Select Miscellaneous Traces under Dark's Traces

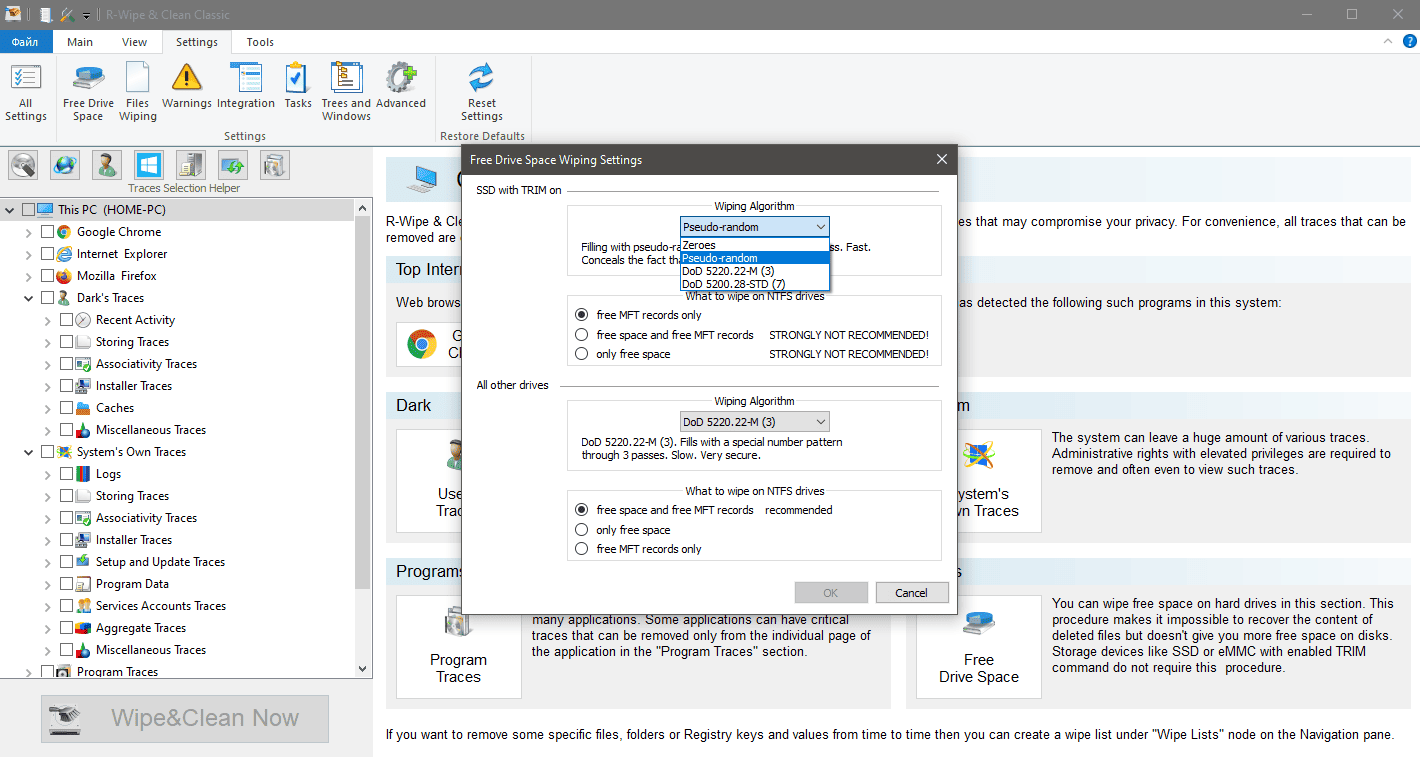pos(151,430)
